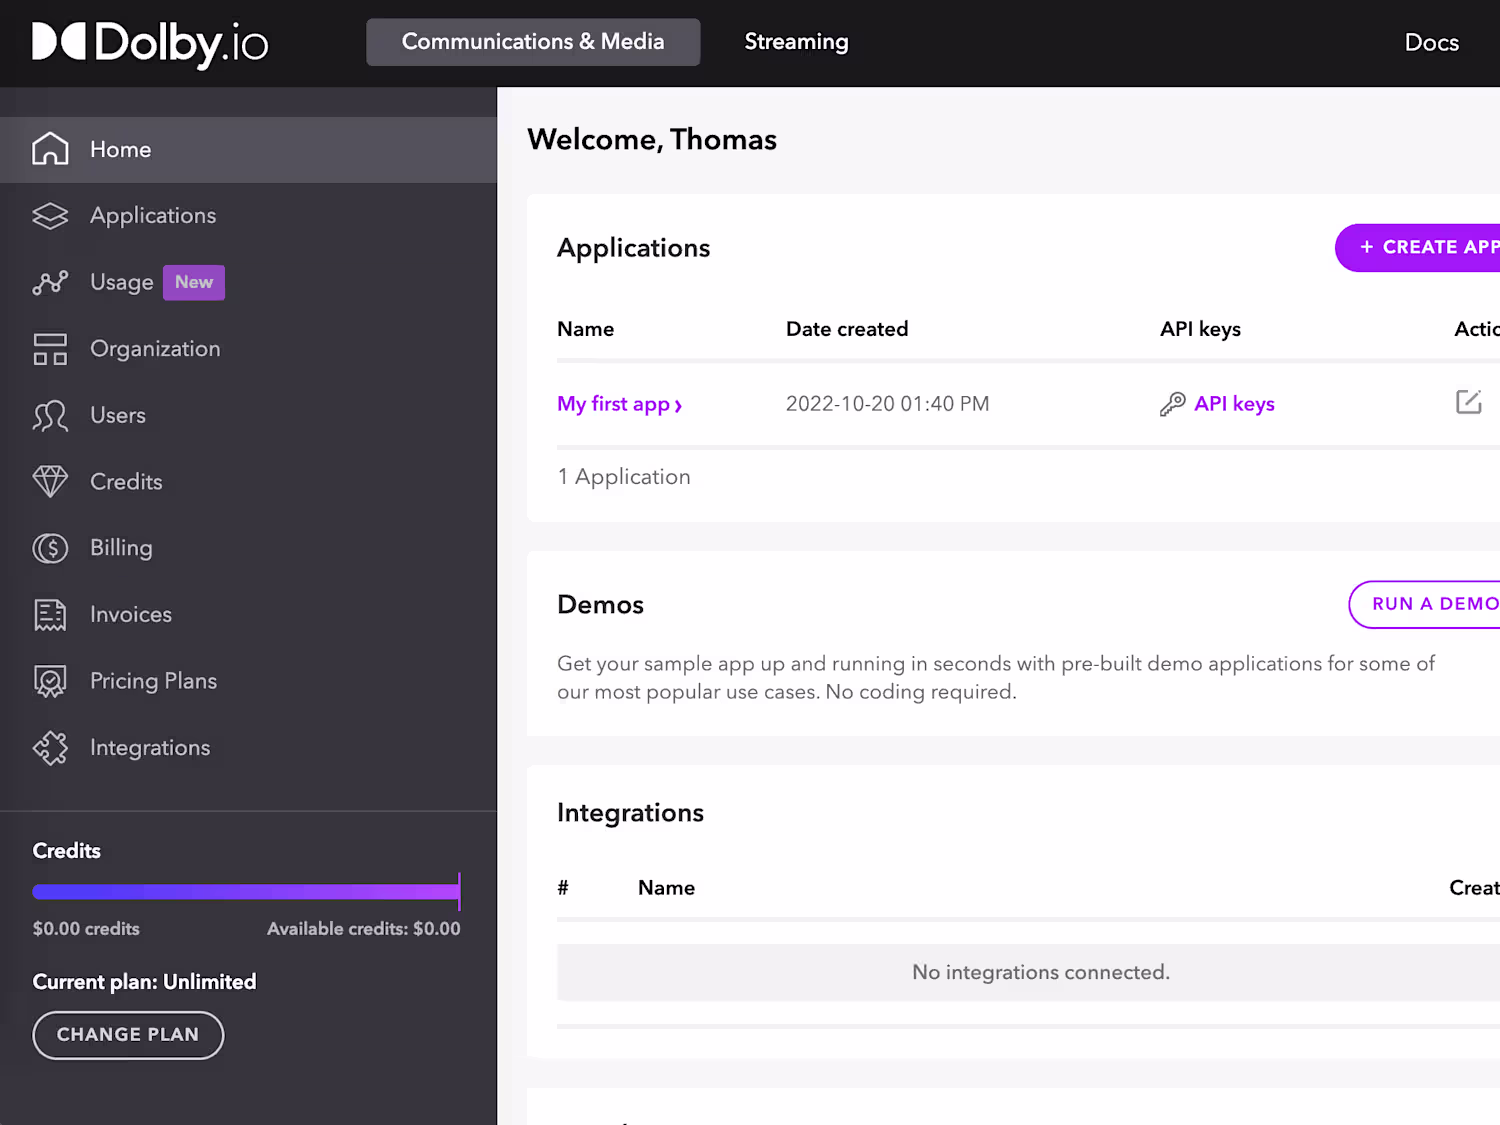Click the Change Plan button

pos(128,1035)
